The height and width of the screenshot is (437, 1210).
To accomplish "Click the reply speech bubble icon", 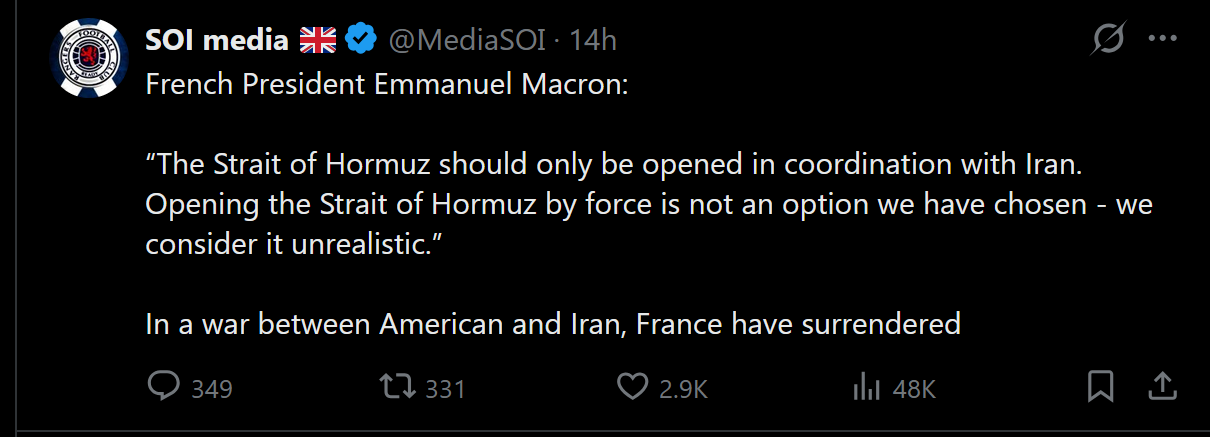I will point(163,386).
